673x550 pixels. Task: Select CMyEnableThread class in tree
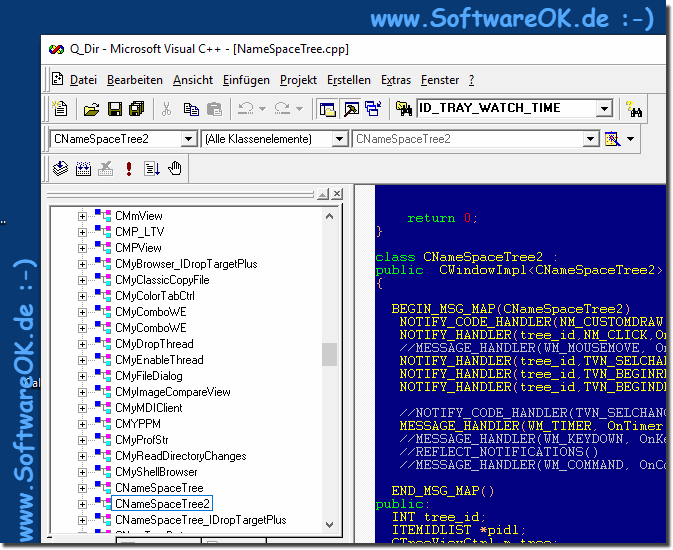tap(159, 360)
